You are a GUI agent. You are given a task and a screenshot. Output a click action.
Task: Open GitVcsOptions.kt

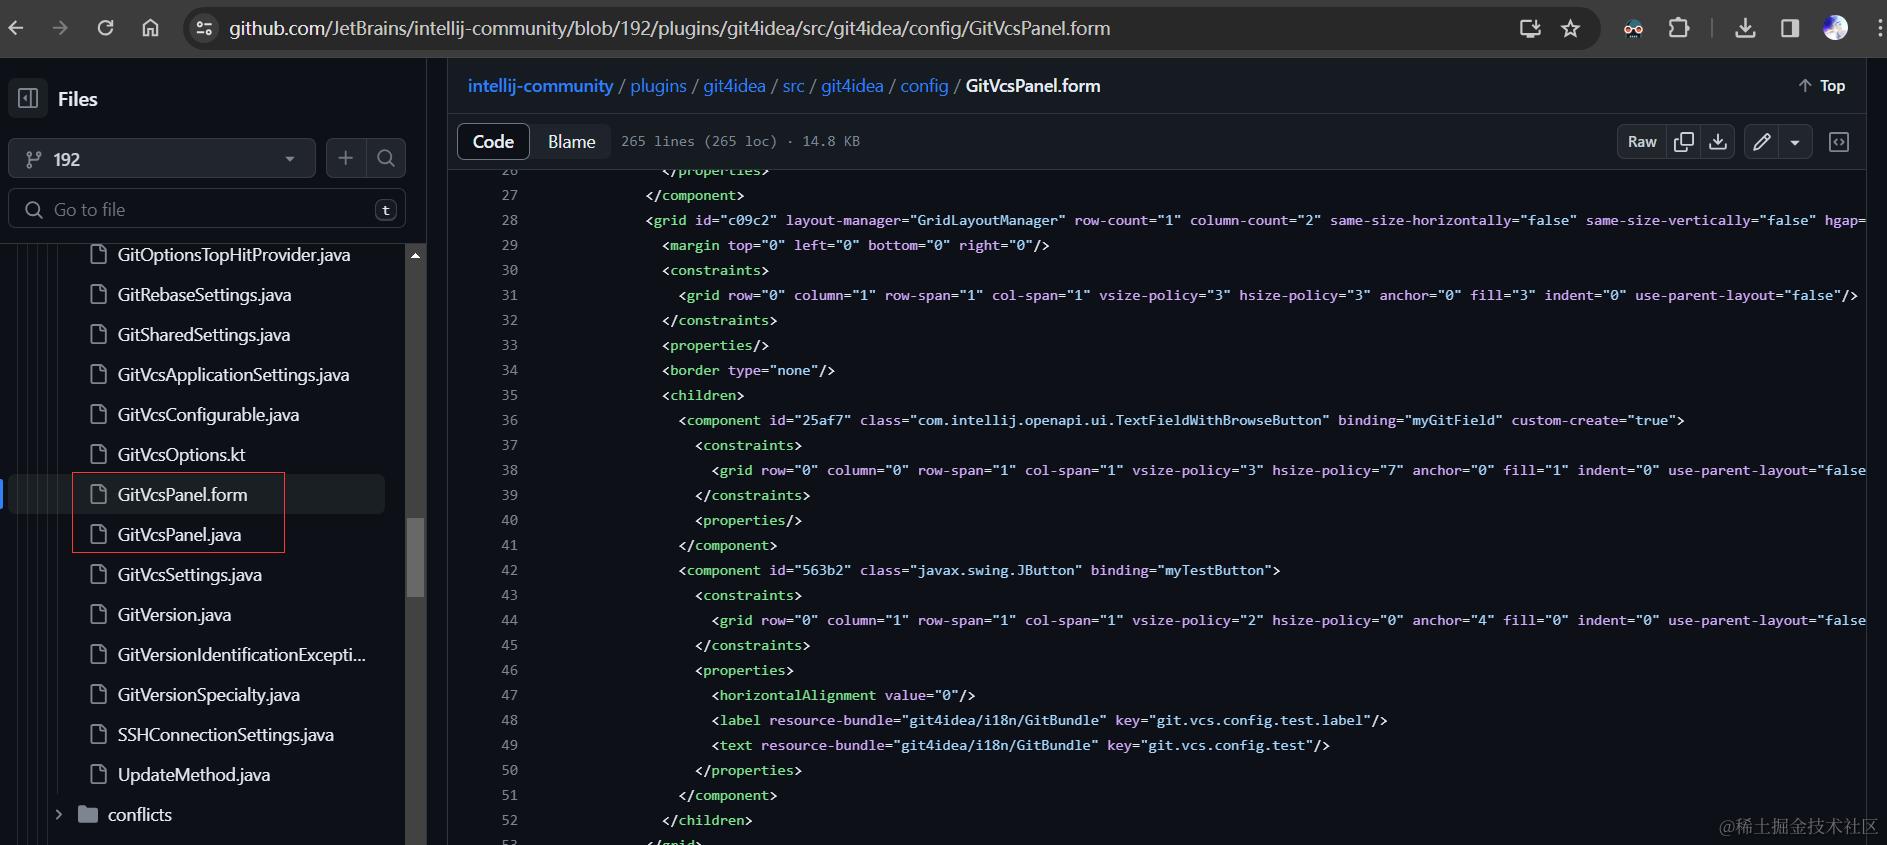tap(181, 455)
